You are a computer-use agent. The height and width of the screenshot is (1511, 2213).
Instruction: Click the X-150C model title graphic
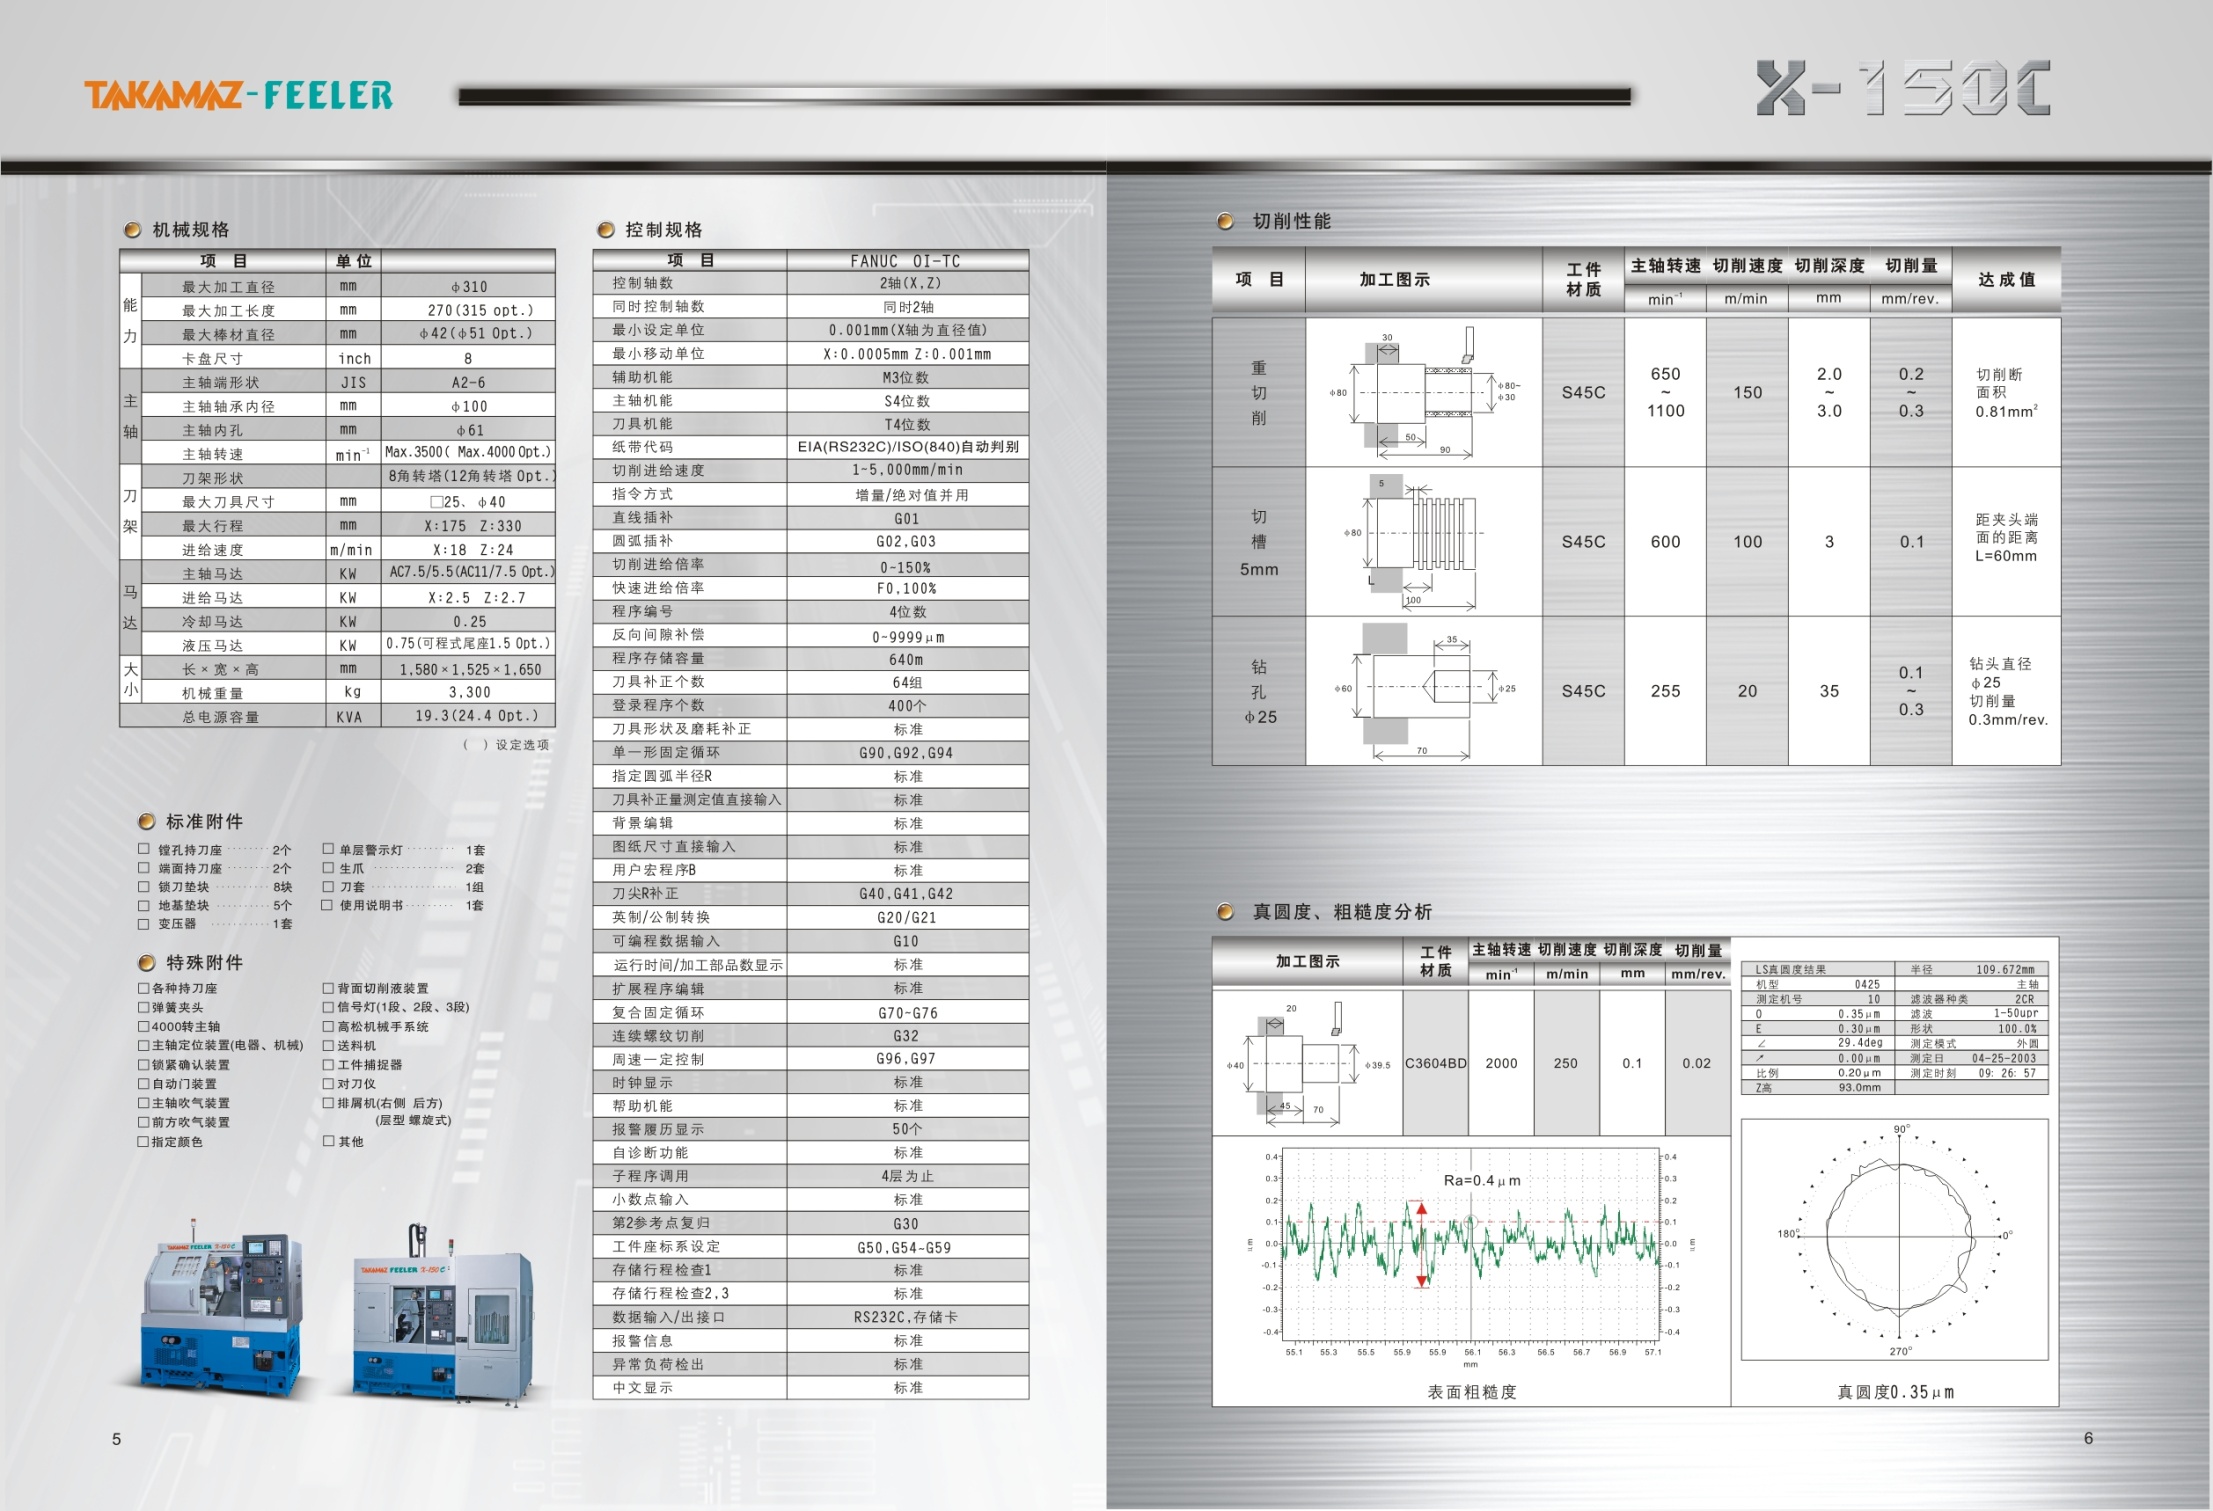coord(1903,88)
